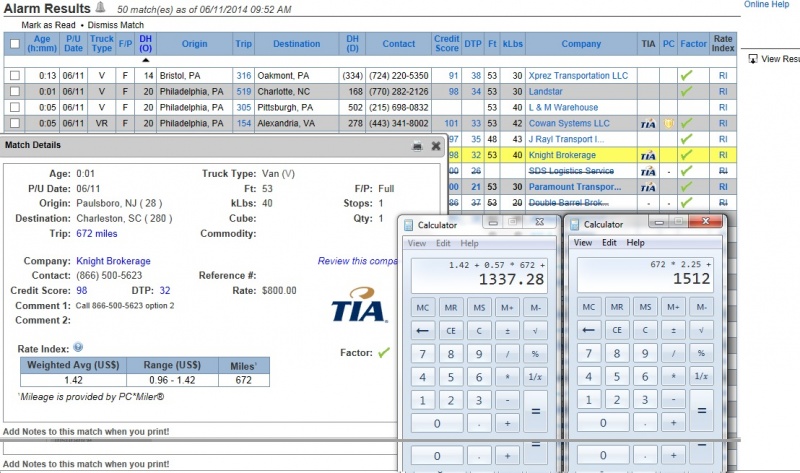This screenshot has width=800, height=473.
Task: Open View menu in right Calculator
Action: coord(583,243)
